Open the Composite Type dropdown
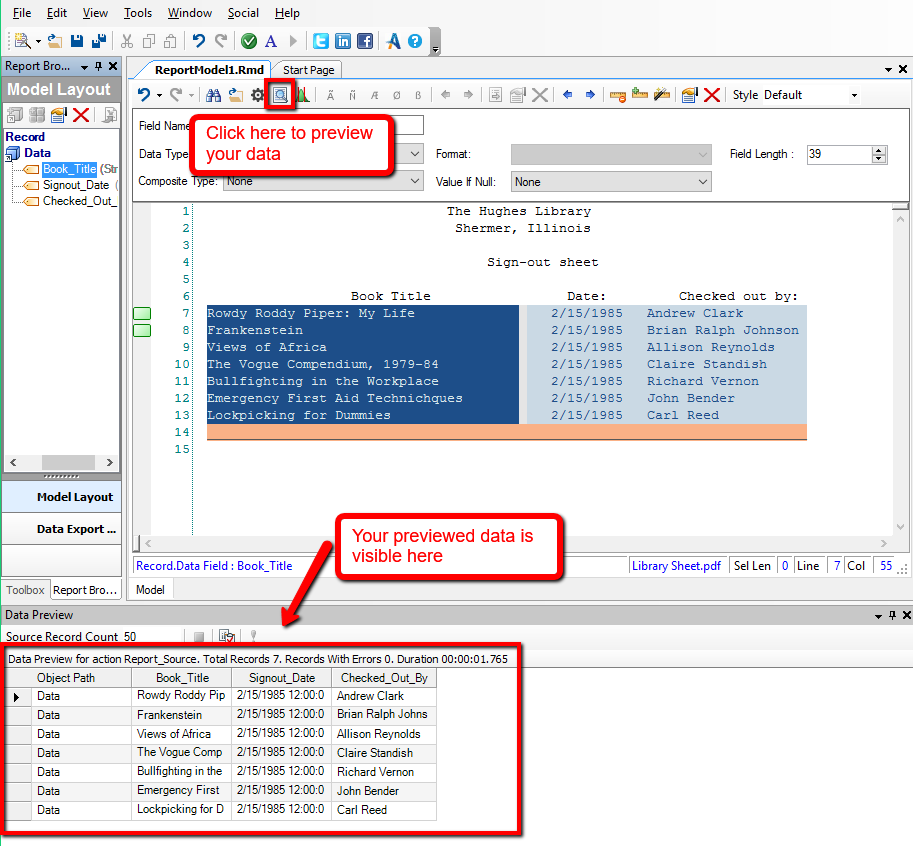 coord(416,182)
